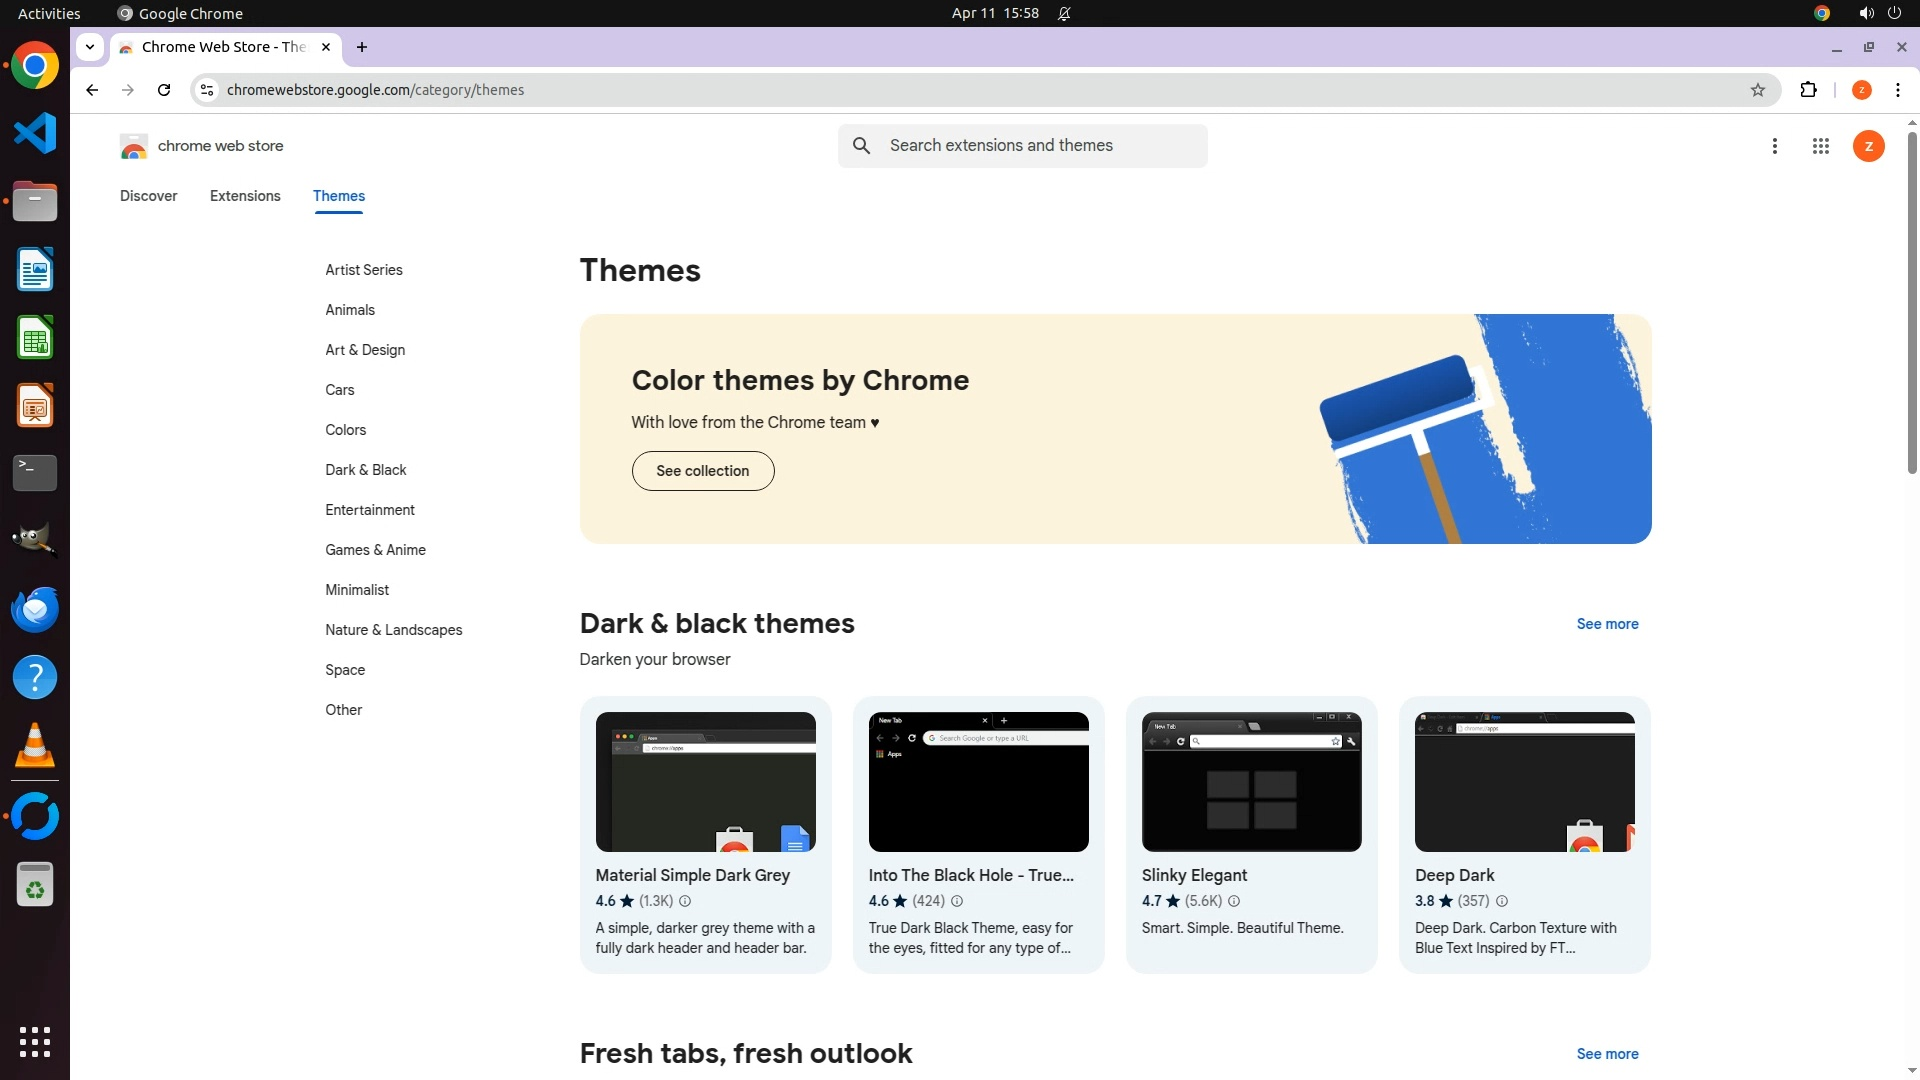Image resolution: width=1920 pixels, height=1080 pixels.
Task: Open Google apps grid icon
Action: tap(1820, 146)
